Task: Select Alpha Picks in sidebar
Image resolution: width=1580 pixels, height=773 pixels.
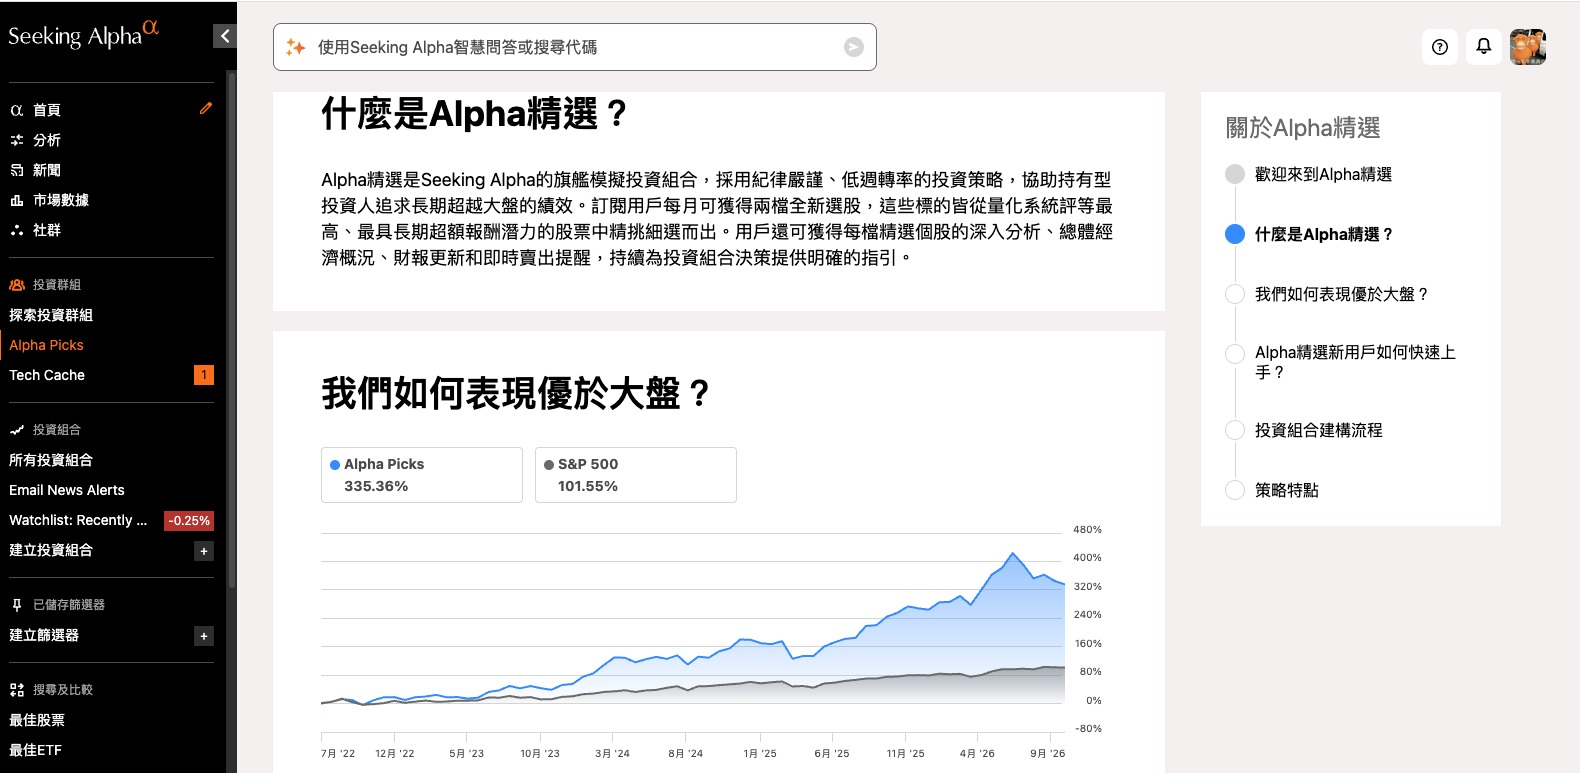Action: point(46,345)
